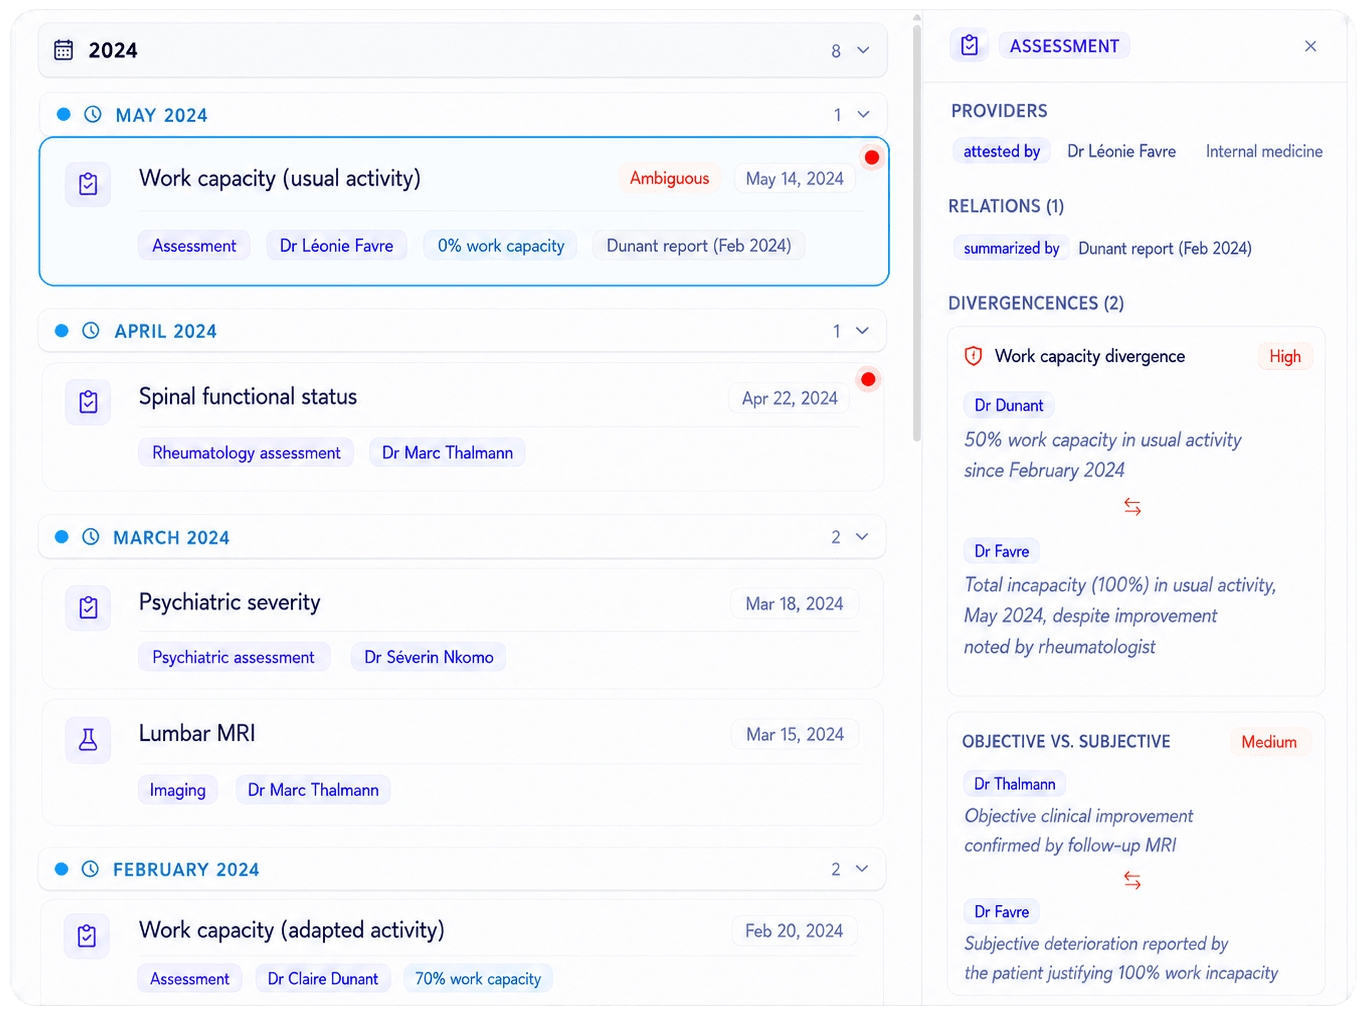Collapse the April 2024 month chevron
The image size is (1367, 1016).
coord(862,330)
